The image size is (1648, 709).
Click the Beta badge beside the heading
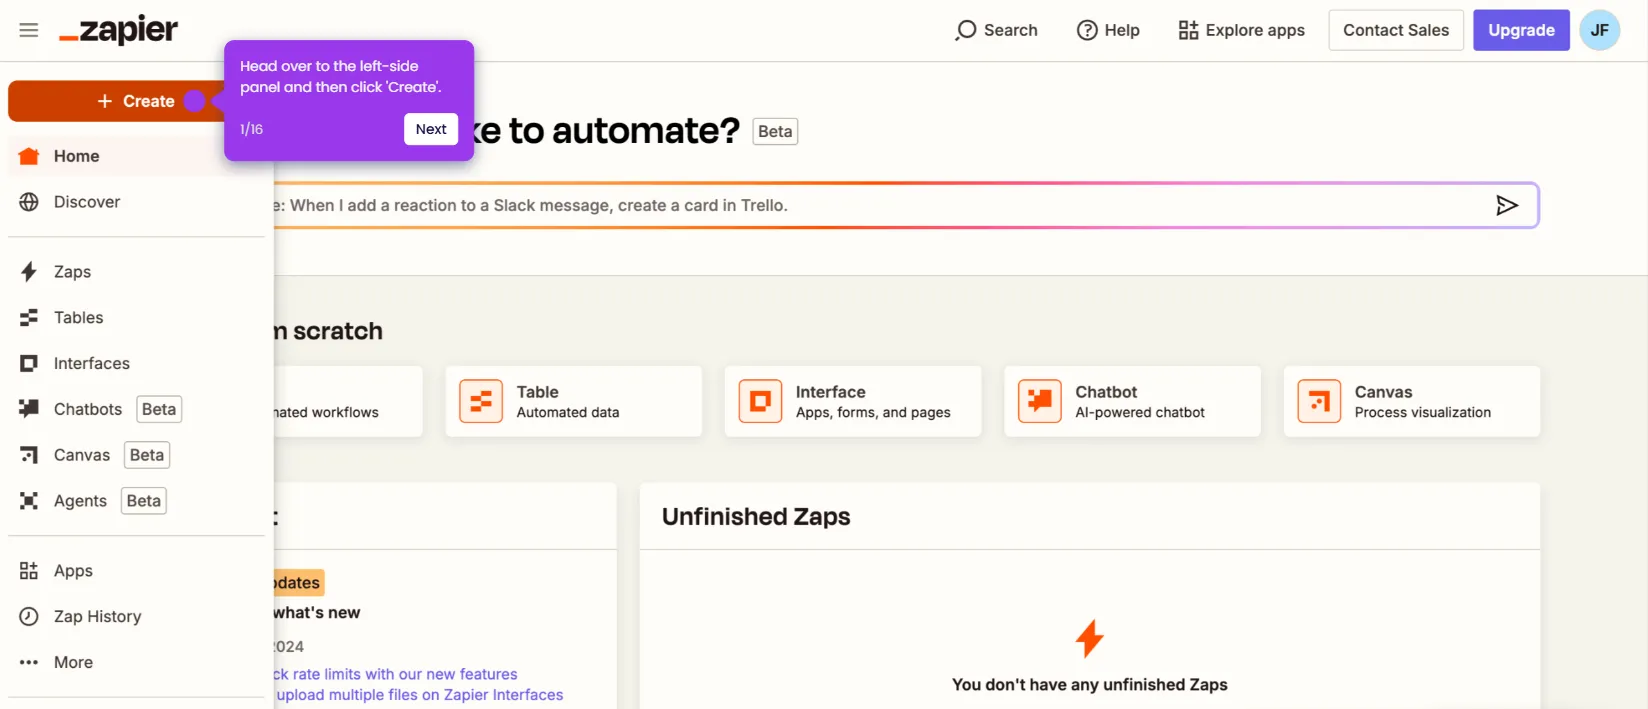pyautogui.click(x=775, y=131)
